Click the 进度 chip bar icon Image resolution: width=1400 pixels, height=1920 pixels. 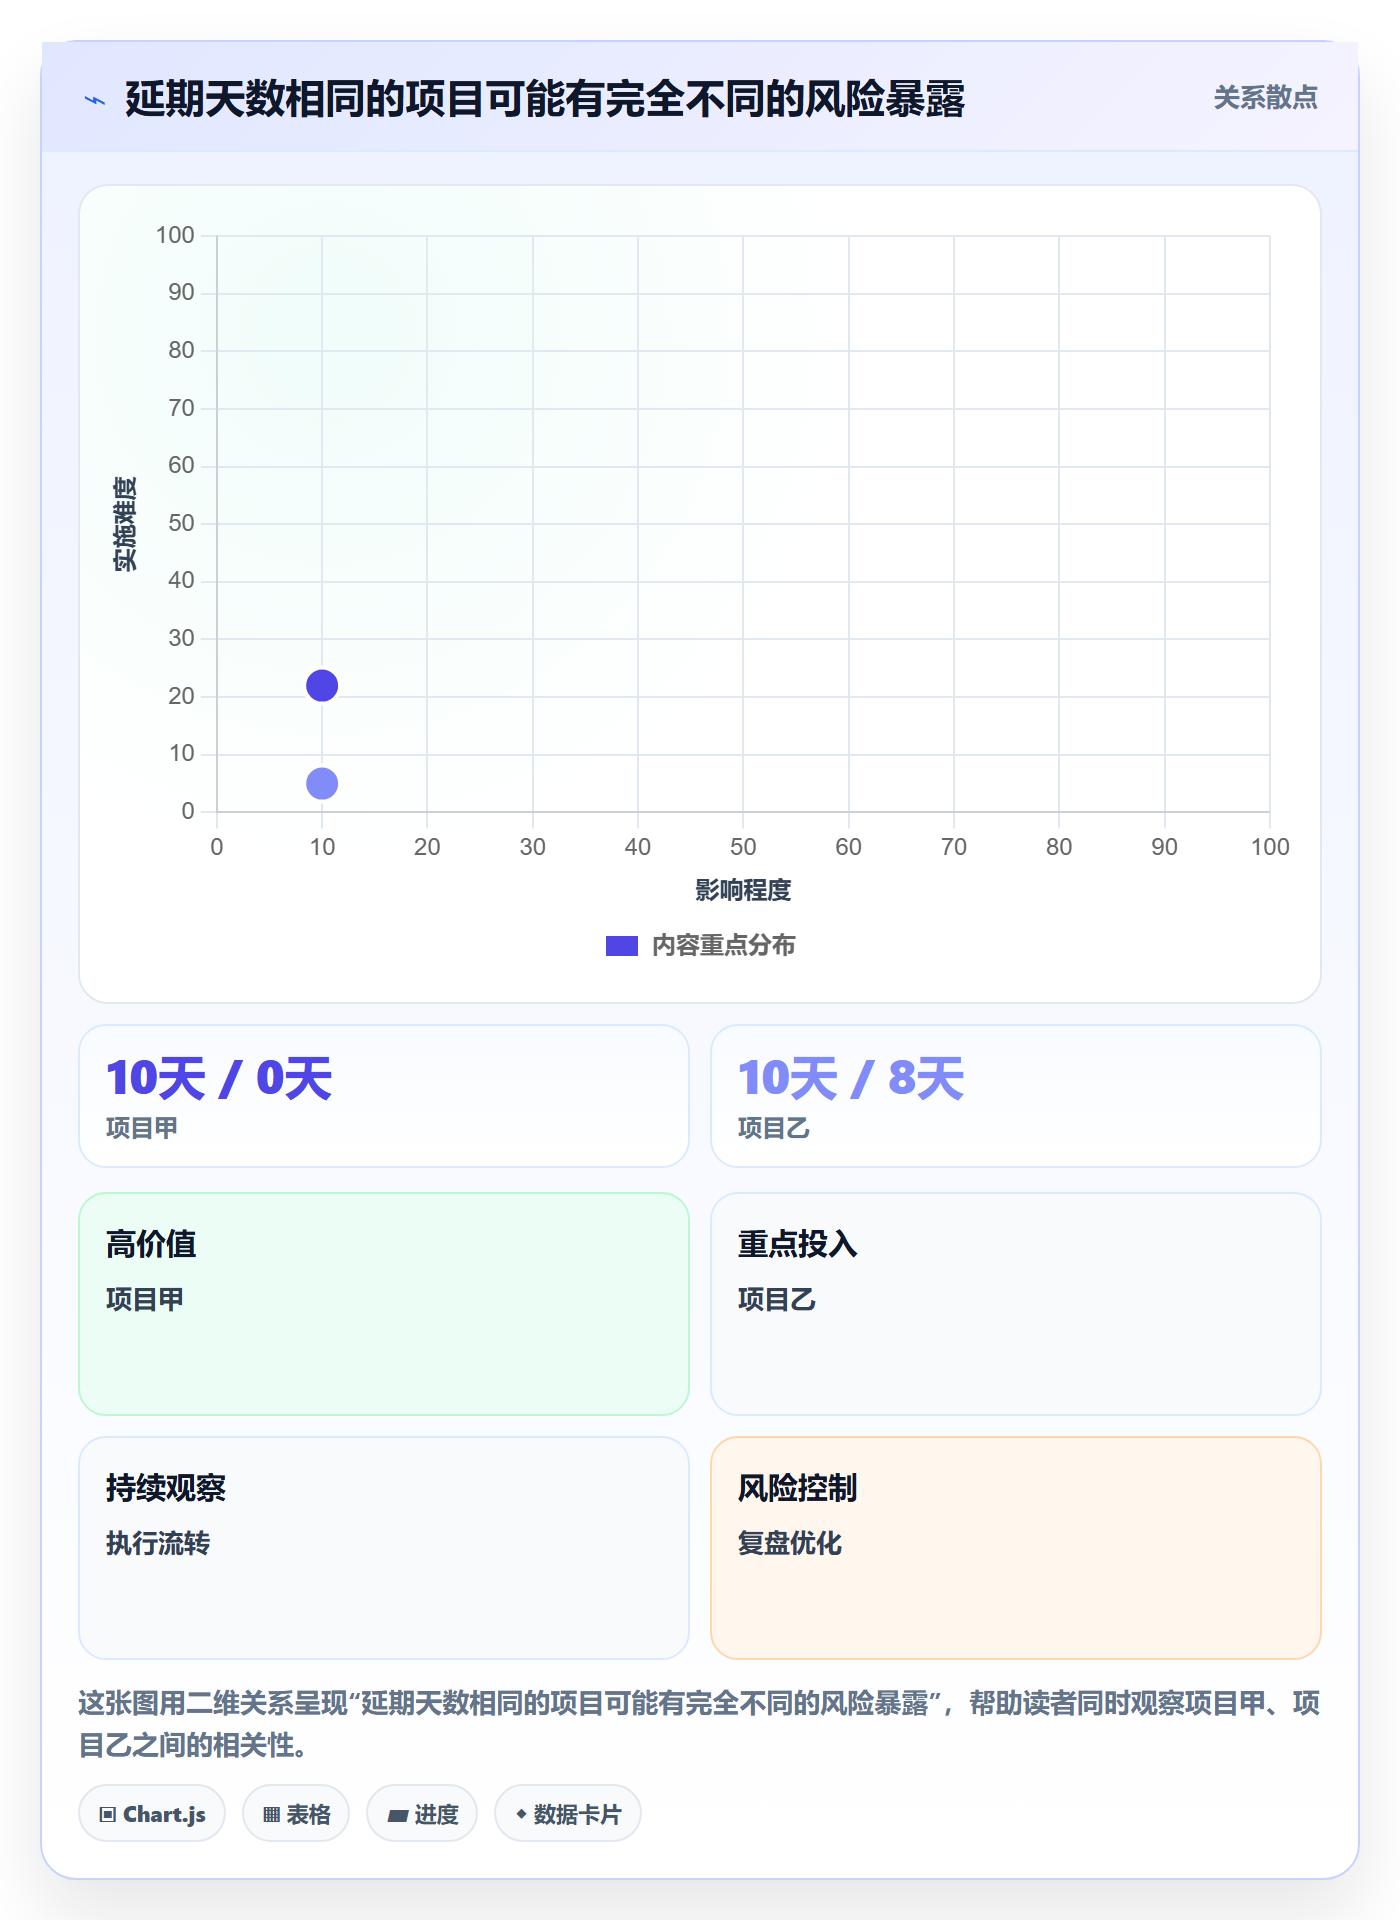(x=398, y=1816)
